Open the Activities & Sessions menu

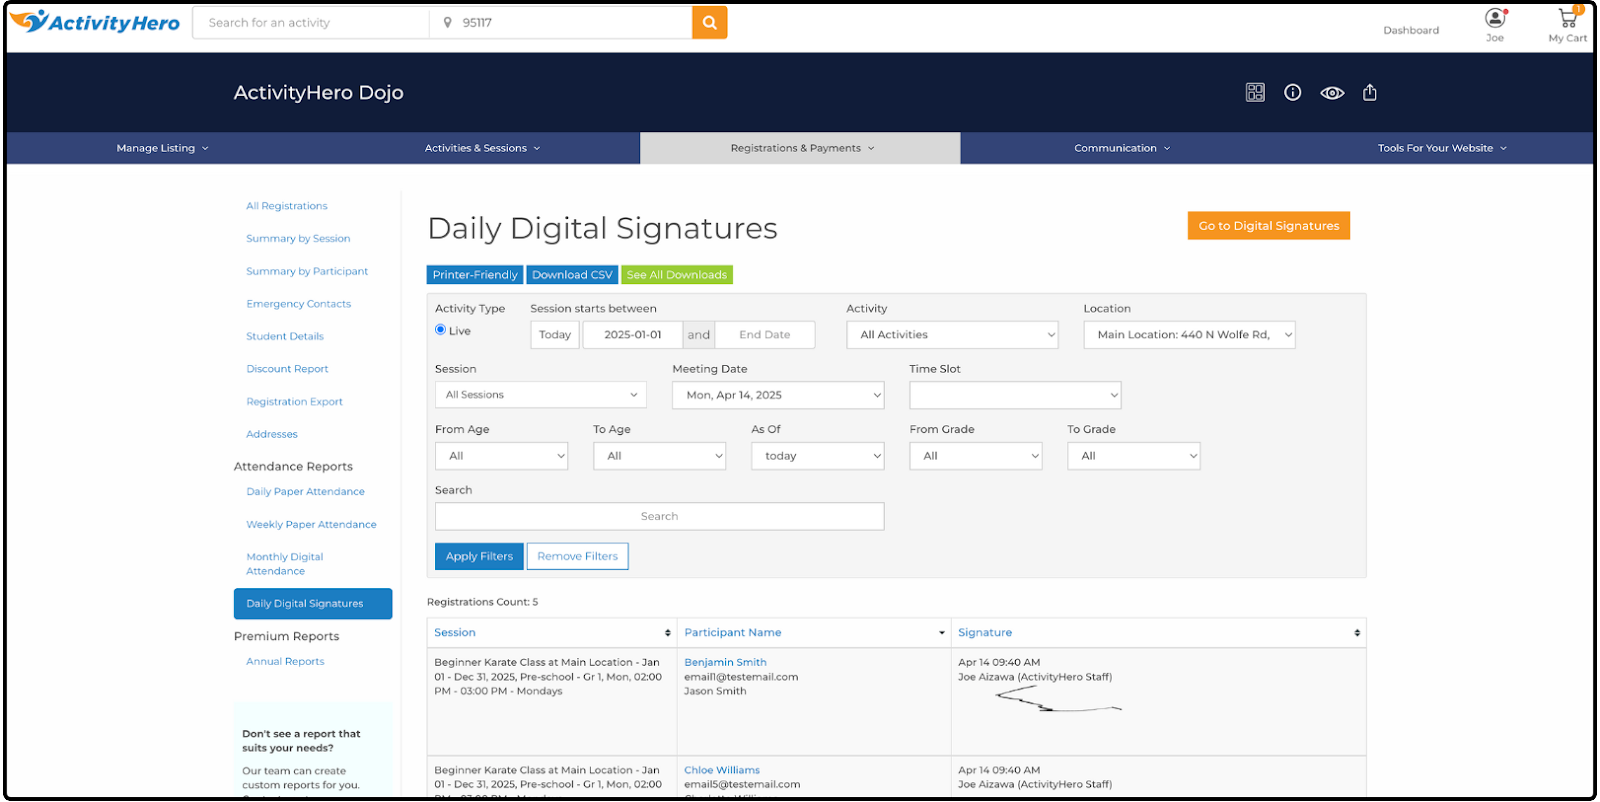coord(482,148)
